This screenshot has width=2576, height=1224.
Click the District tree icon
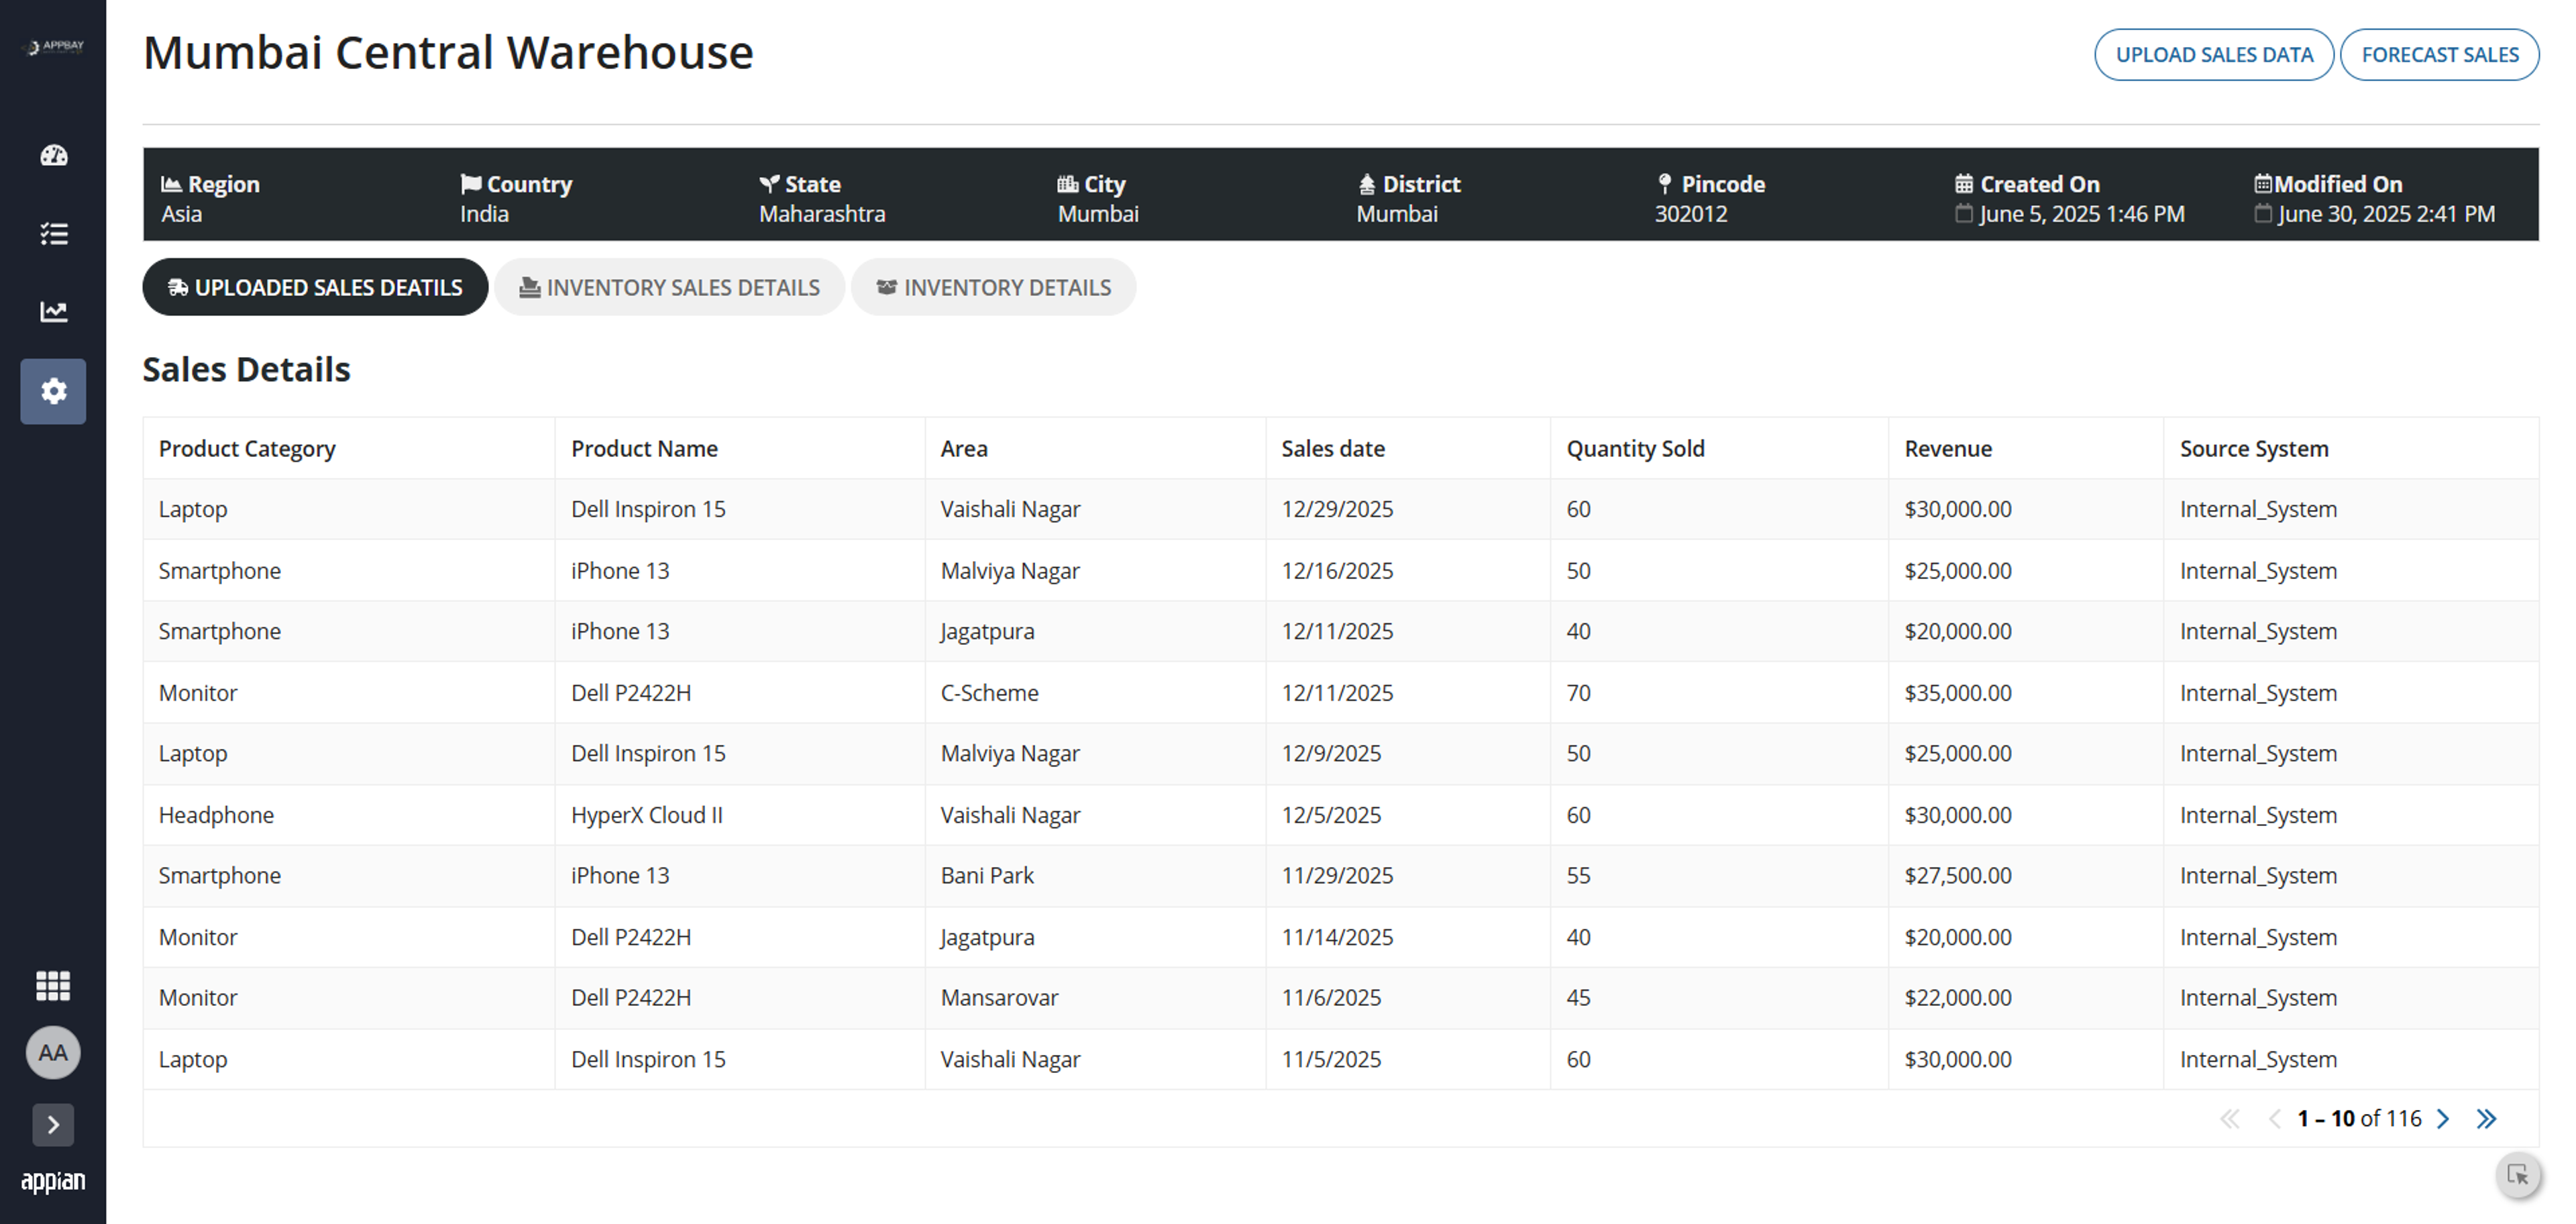pyautogui.click(x=1367, y=184)
